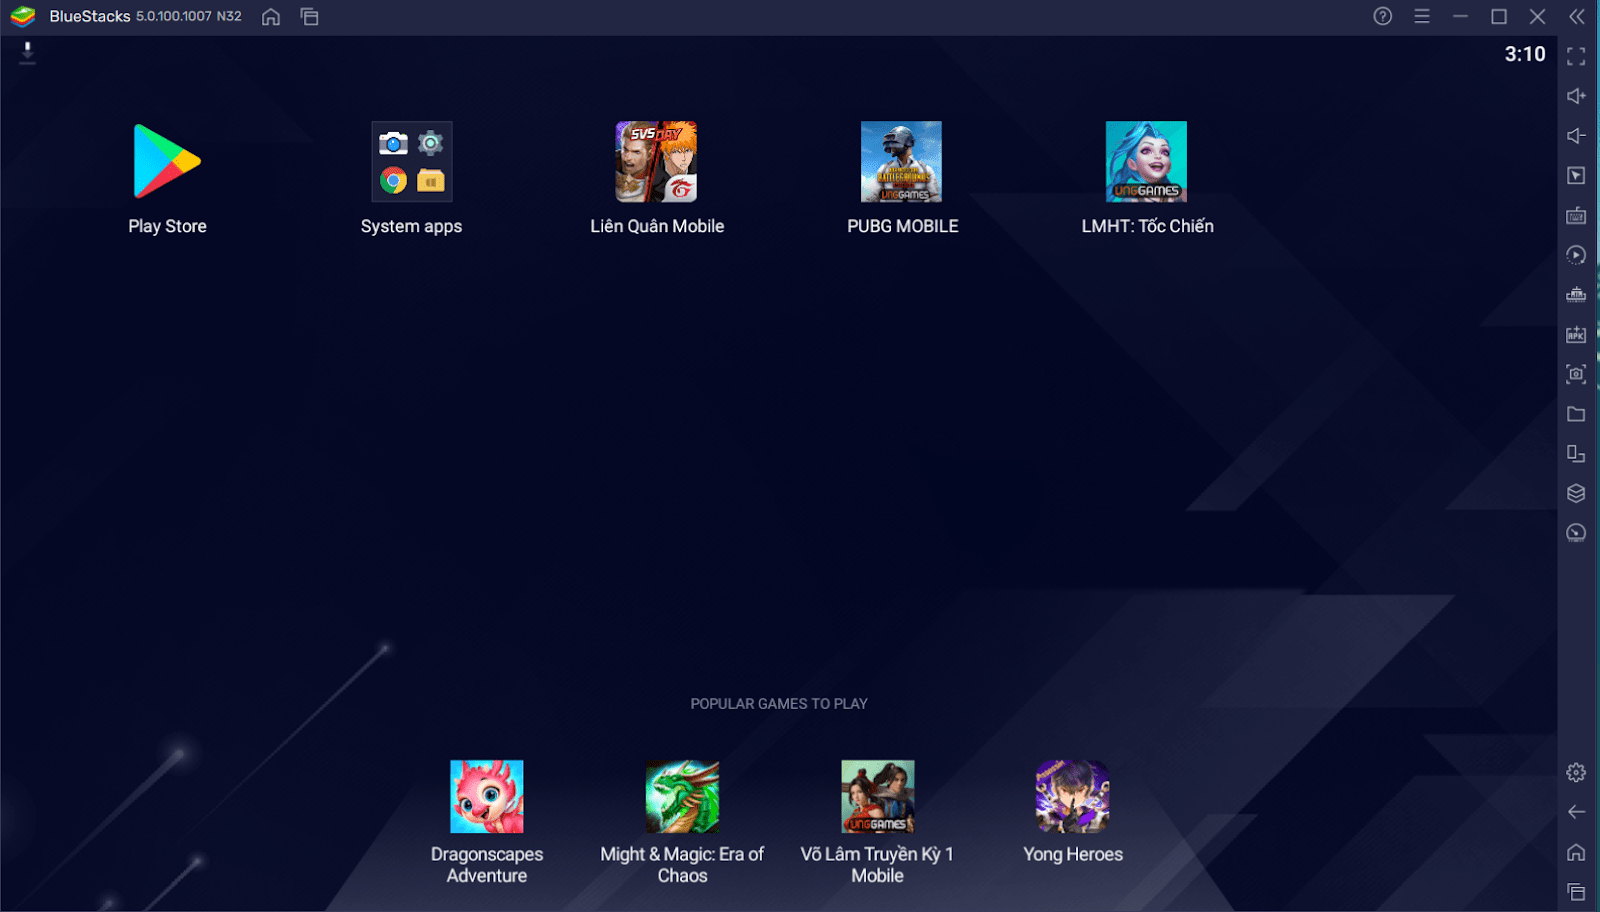
Task: Open Might & Magic: Era of Chaos
Action: pos(682,797)
